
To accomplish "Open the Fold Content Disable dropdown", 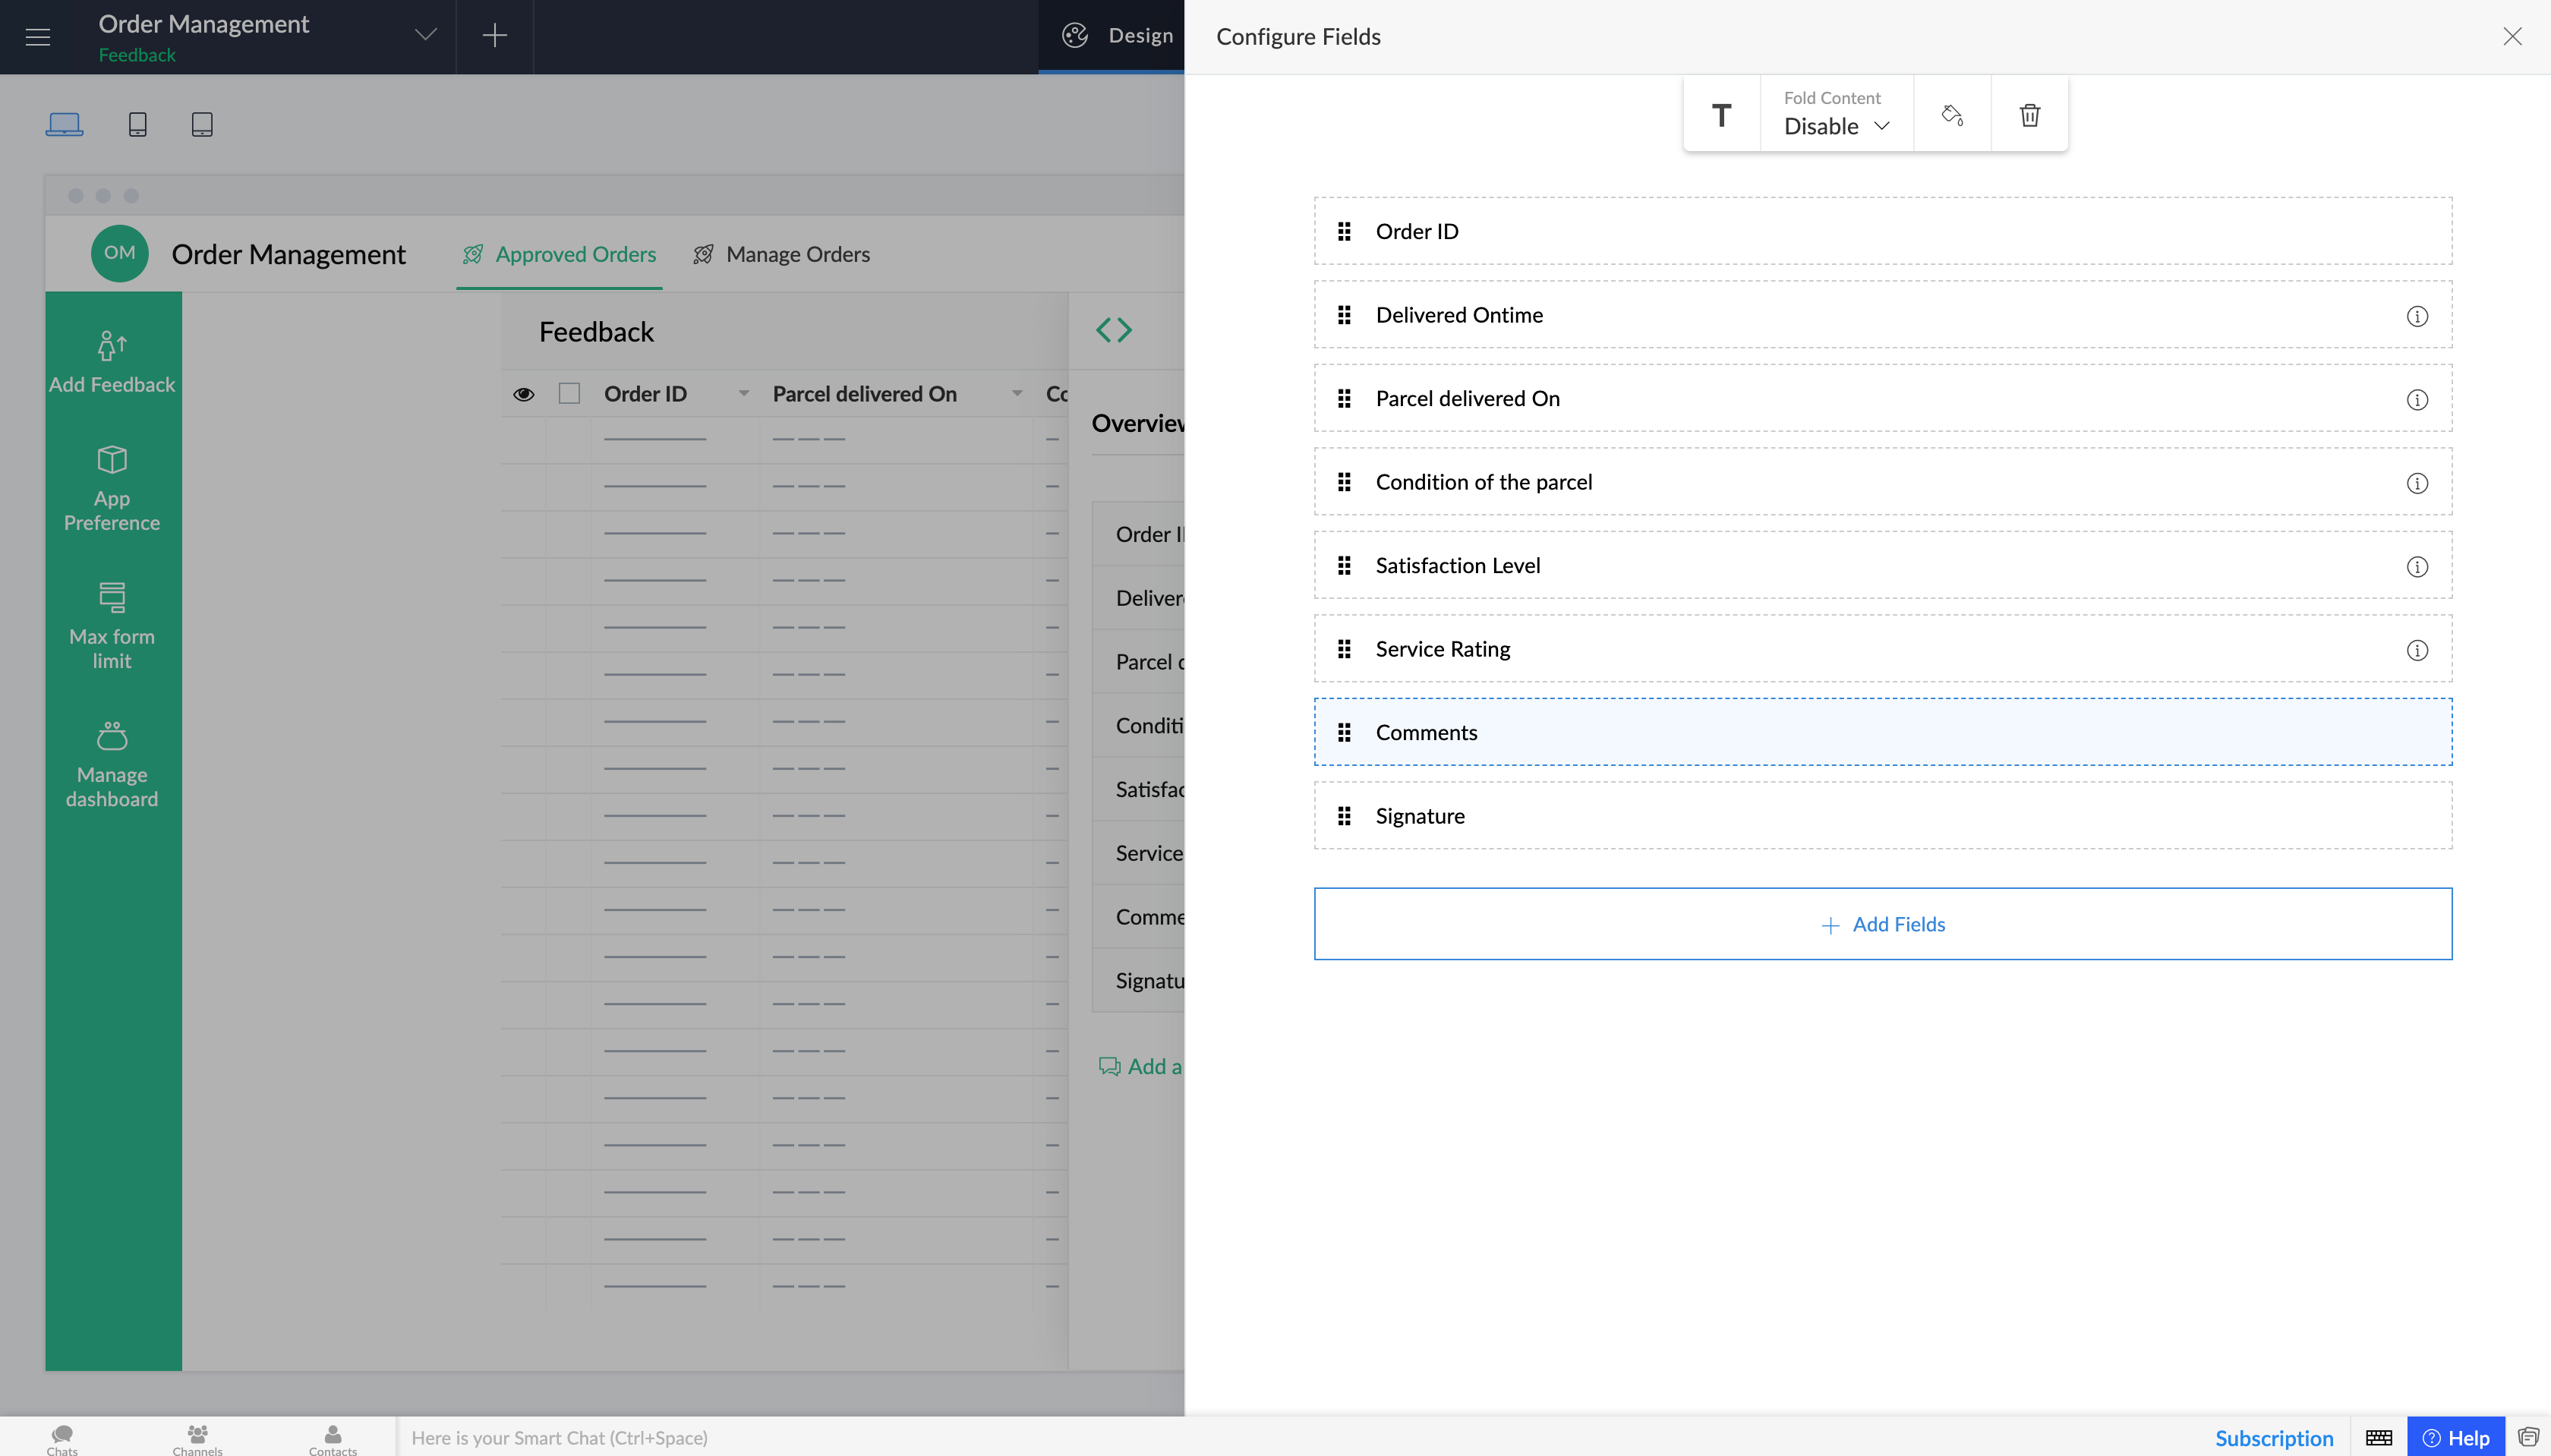I will point(1836,126).
